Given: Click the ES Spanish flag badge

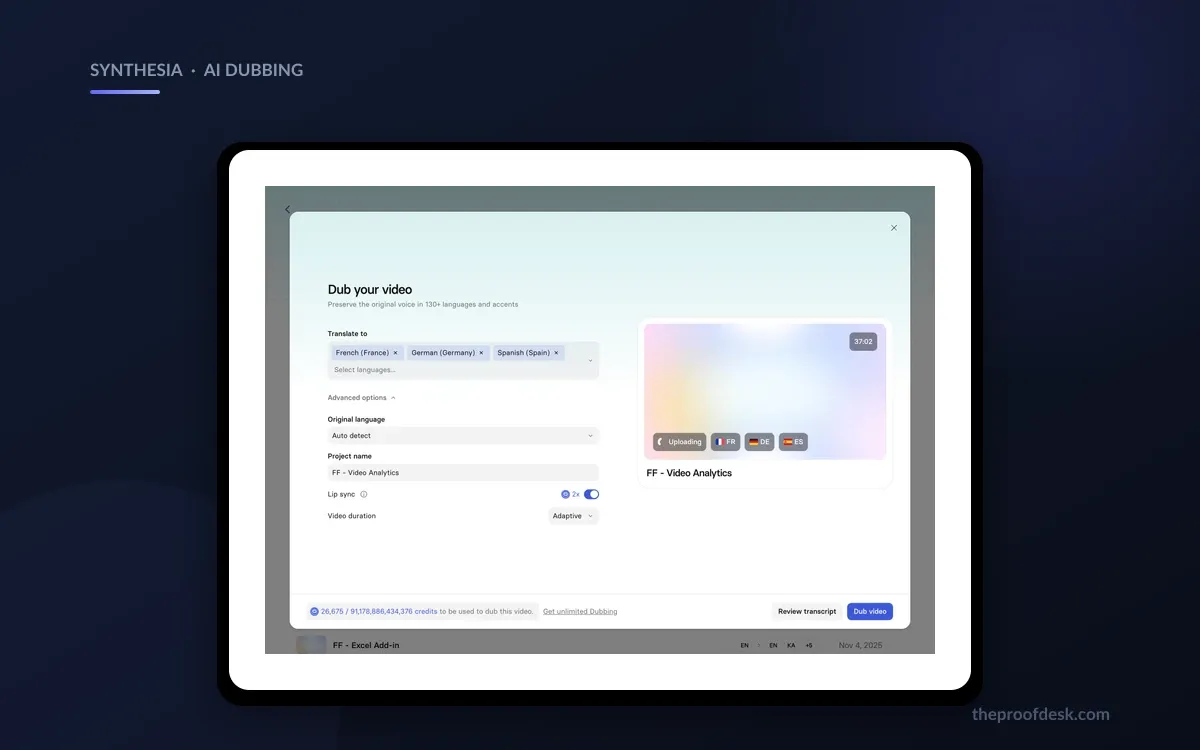Looking at the screenshot, I should [x=794, y=442].
